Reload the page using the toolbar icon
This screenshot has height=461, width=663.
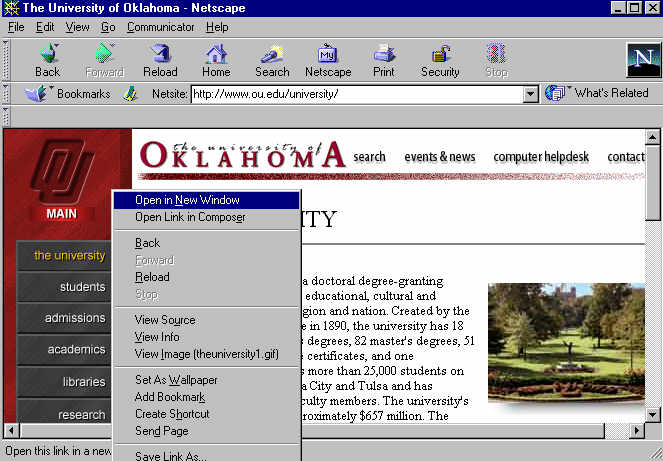[x=160, y=53]
